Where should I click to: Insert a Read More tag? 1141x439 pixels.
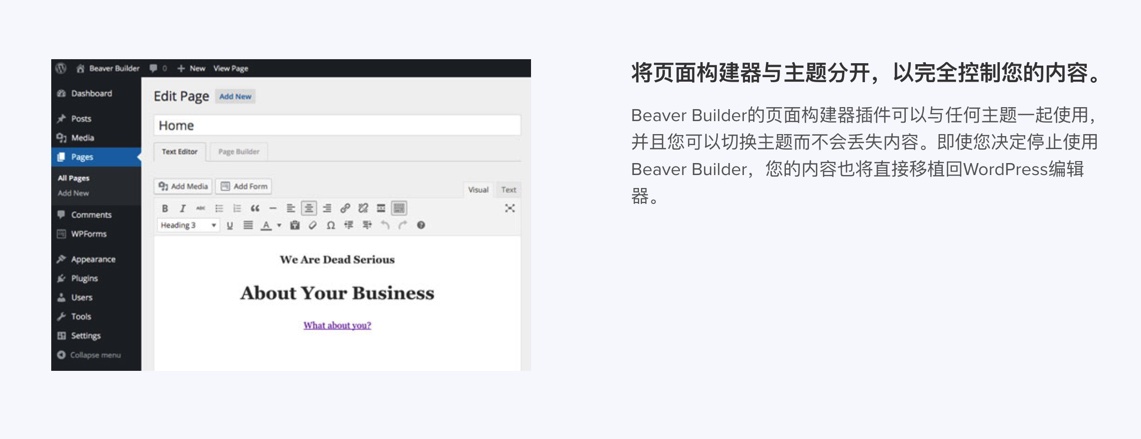pyautogui.click(x=381, y=208)
